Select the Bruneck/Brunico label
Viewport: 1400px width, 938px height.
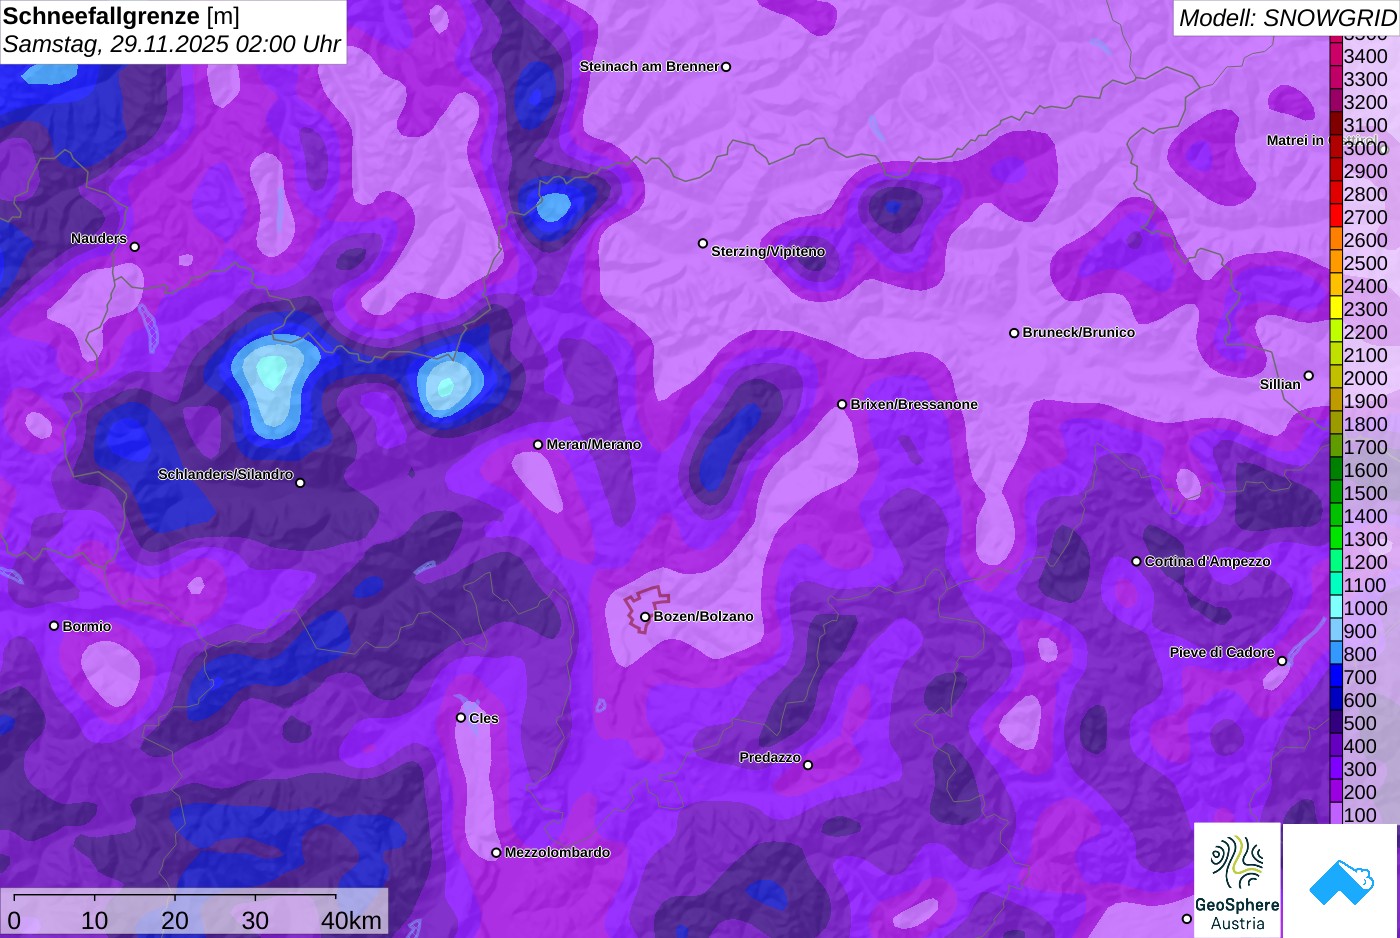point(1079,332)
